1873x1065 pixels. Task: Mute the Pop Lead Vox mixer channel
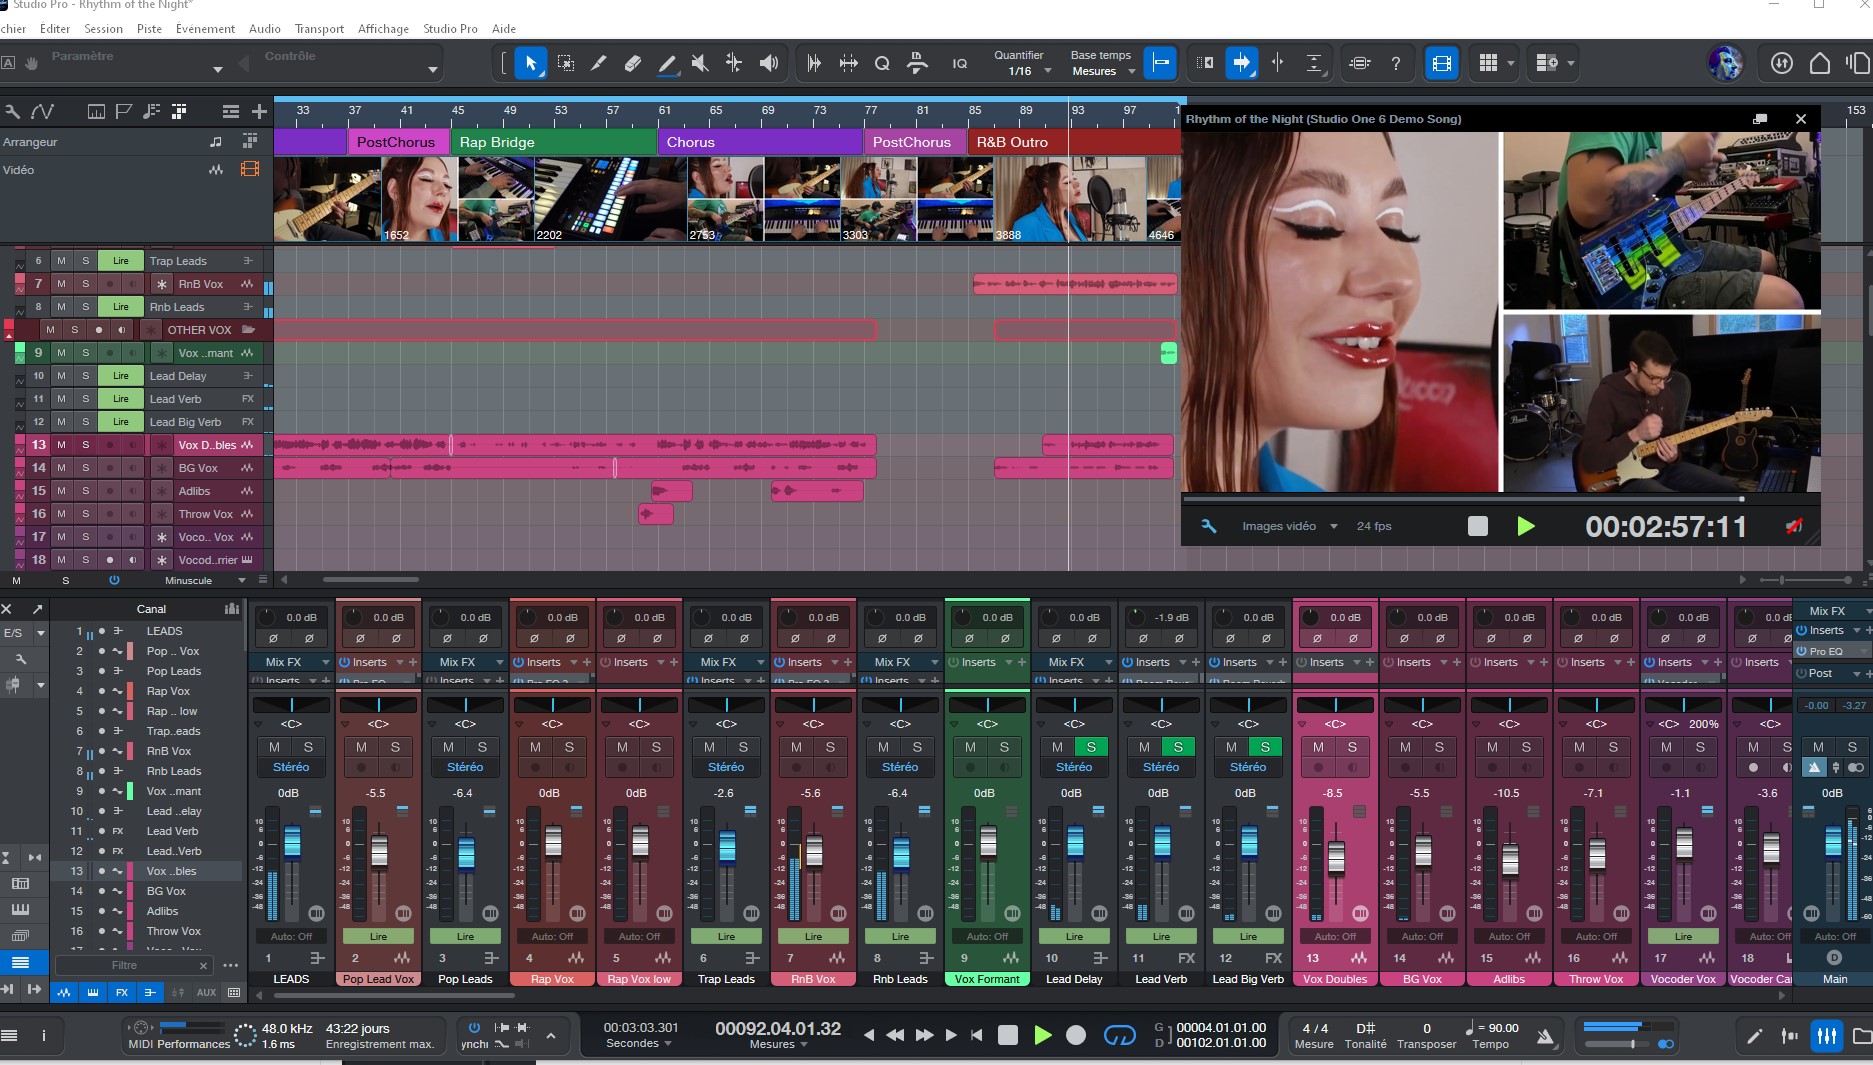point(361,747)
